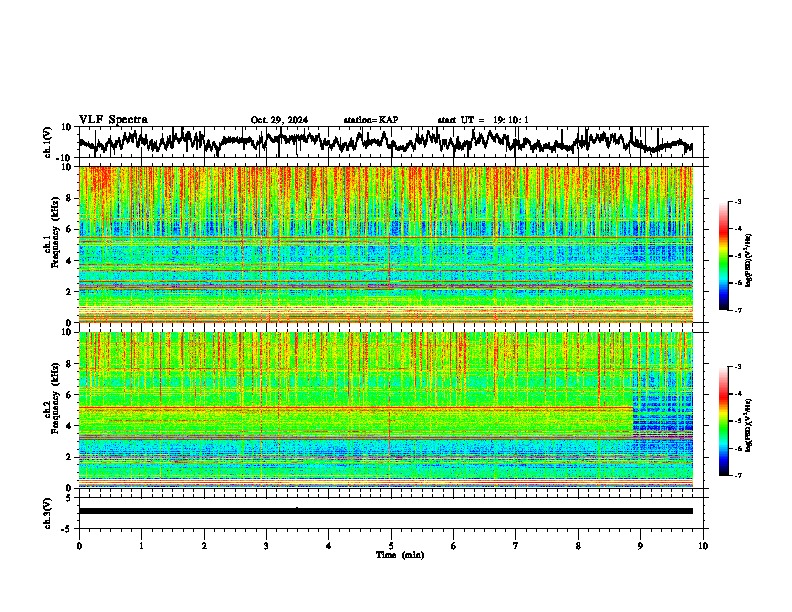Click the "station=KAP" header label
The height and width of the screenshot is (612, 792).
tap(371, 120)
